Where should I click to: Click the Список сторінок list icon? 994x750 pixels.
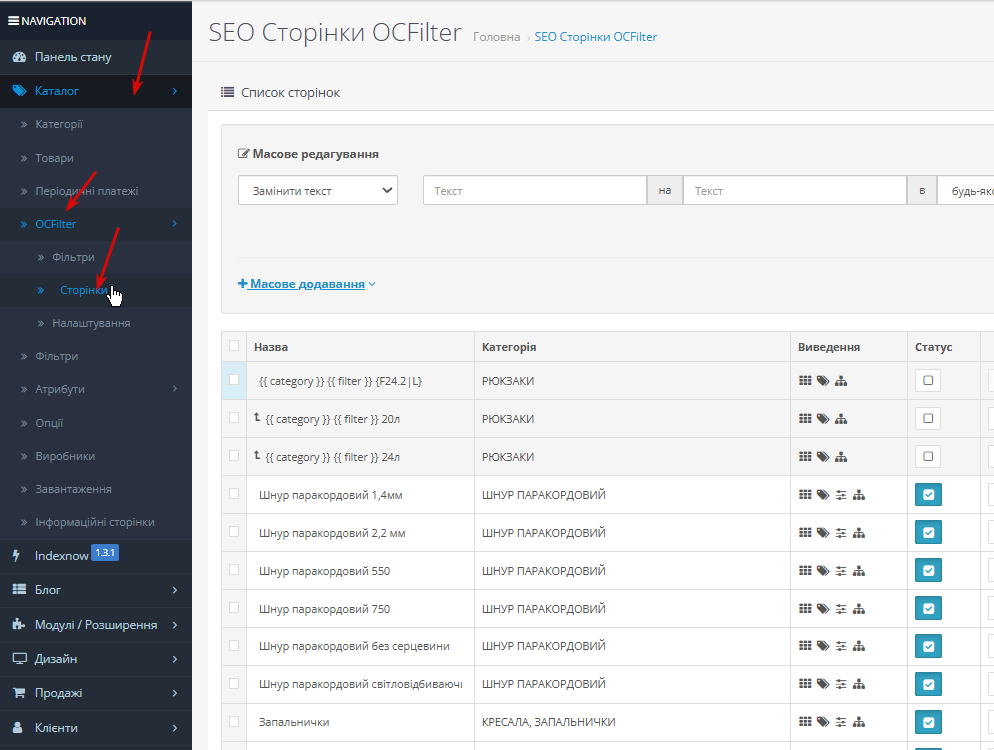tap(227, 93)
